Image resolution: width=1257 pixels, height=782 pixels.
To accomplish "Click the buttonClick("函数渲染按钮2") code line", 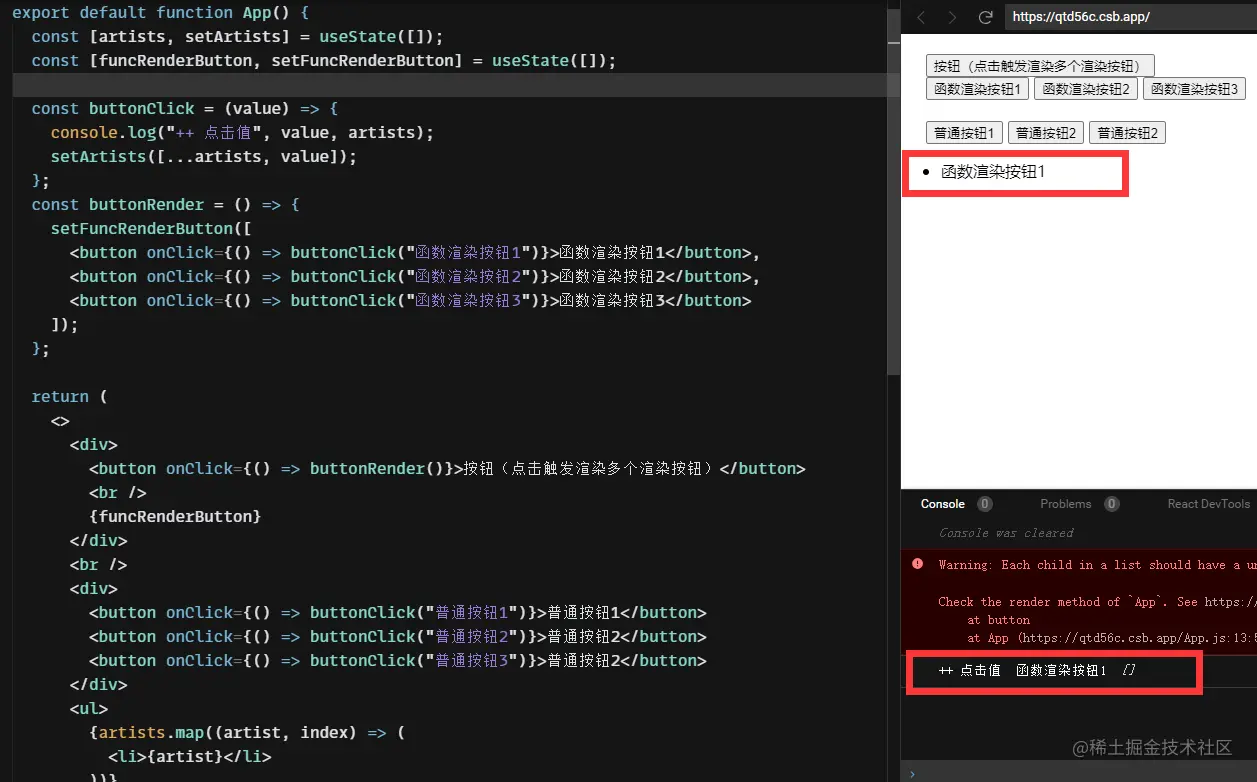I will [415, 277].
